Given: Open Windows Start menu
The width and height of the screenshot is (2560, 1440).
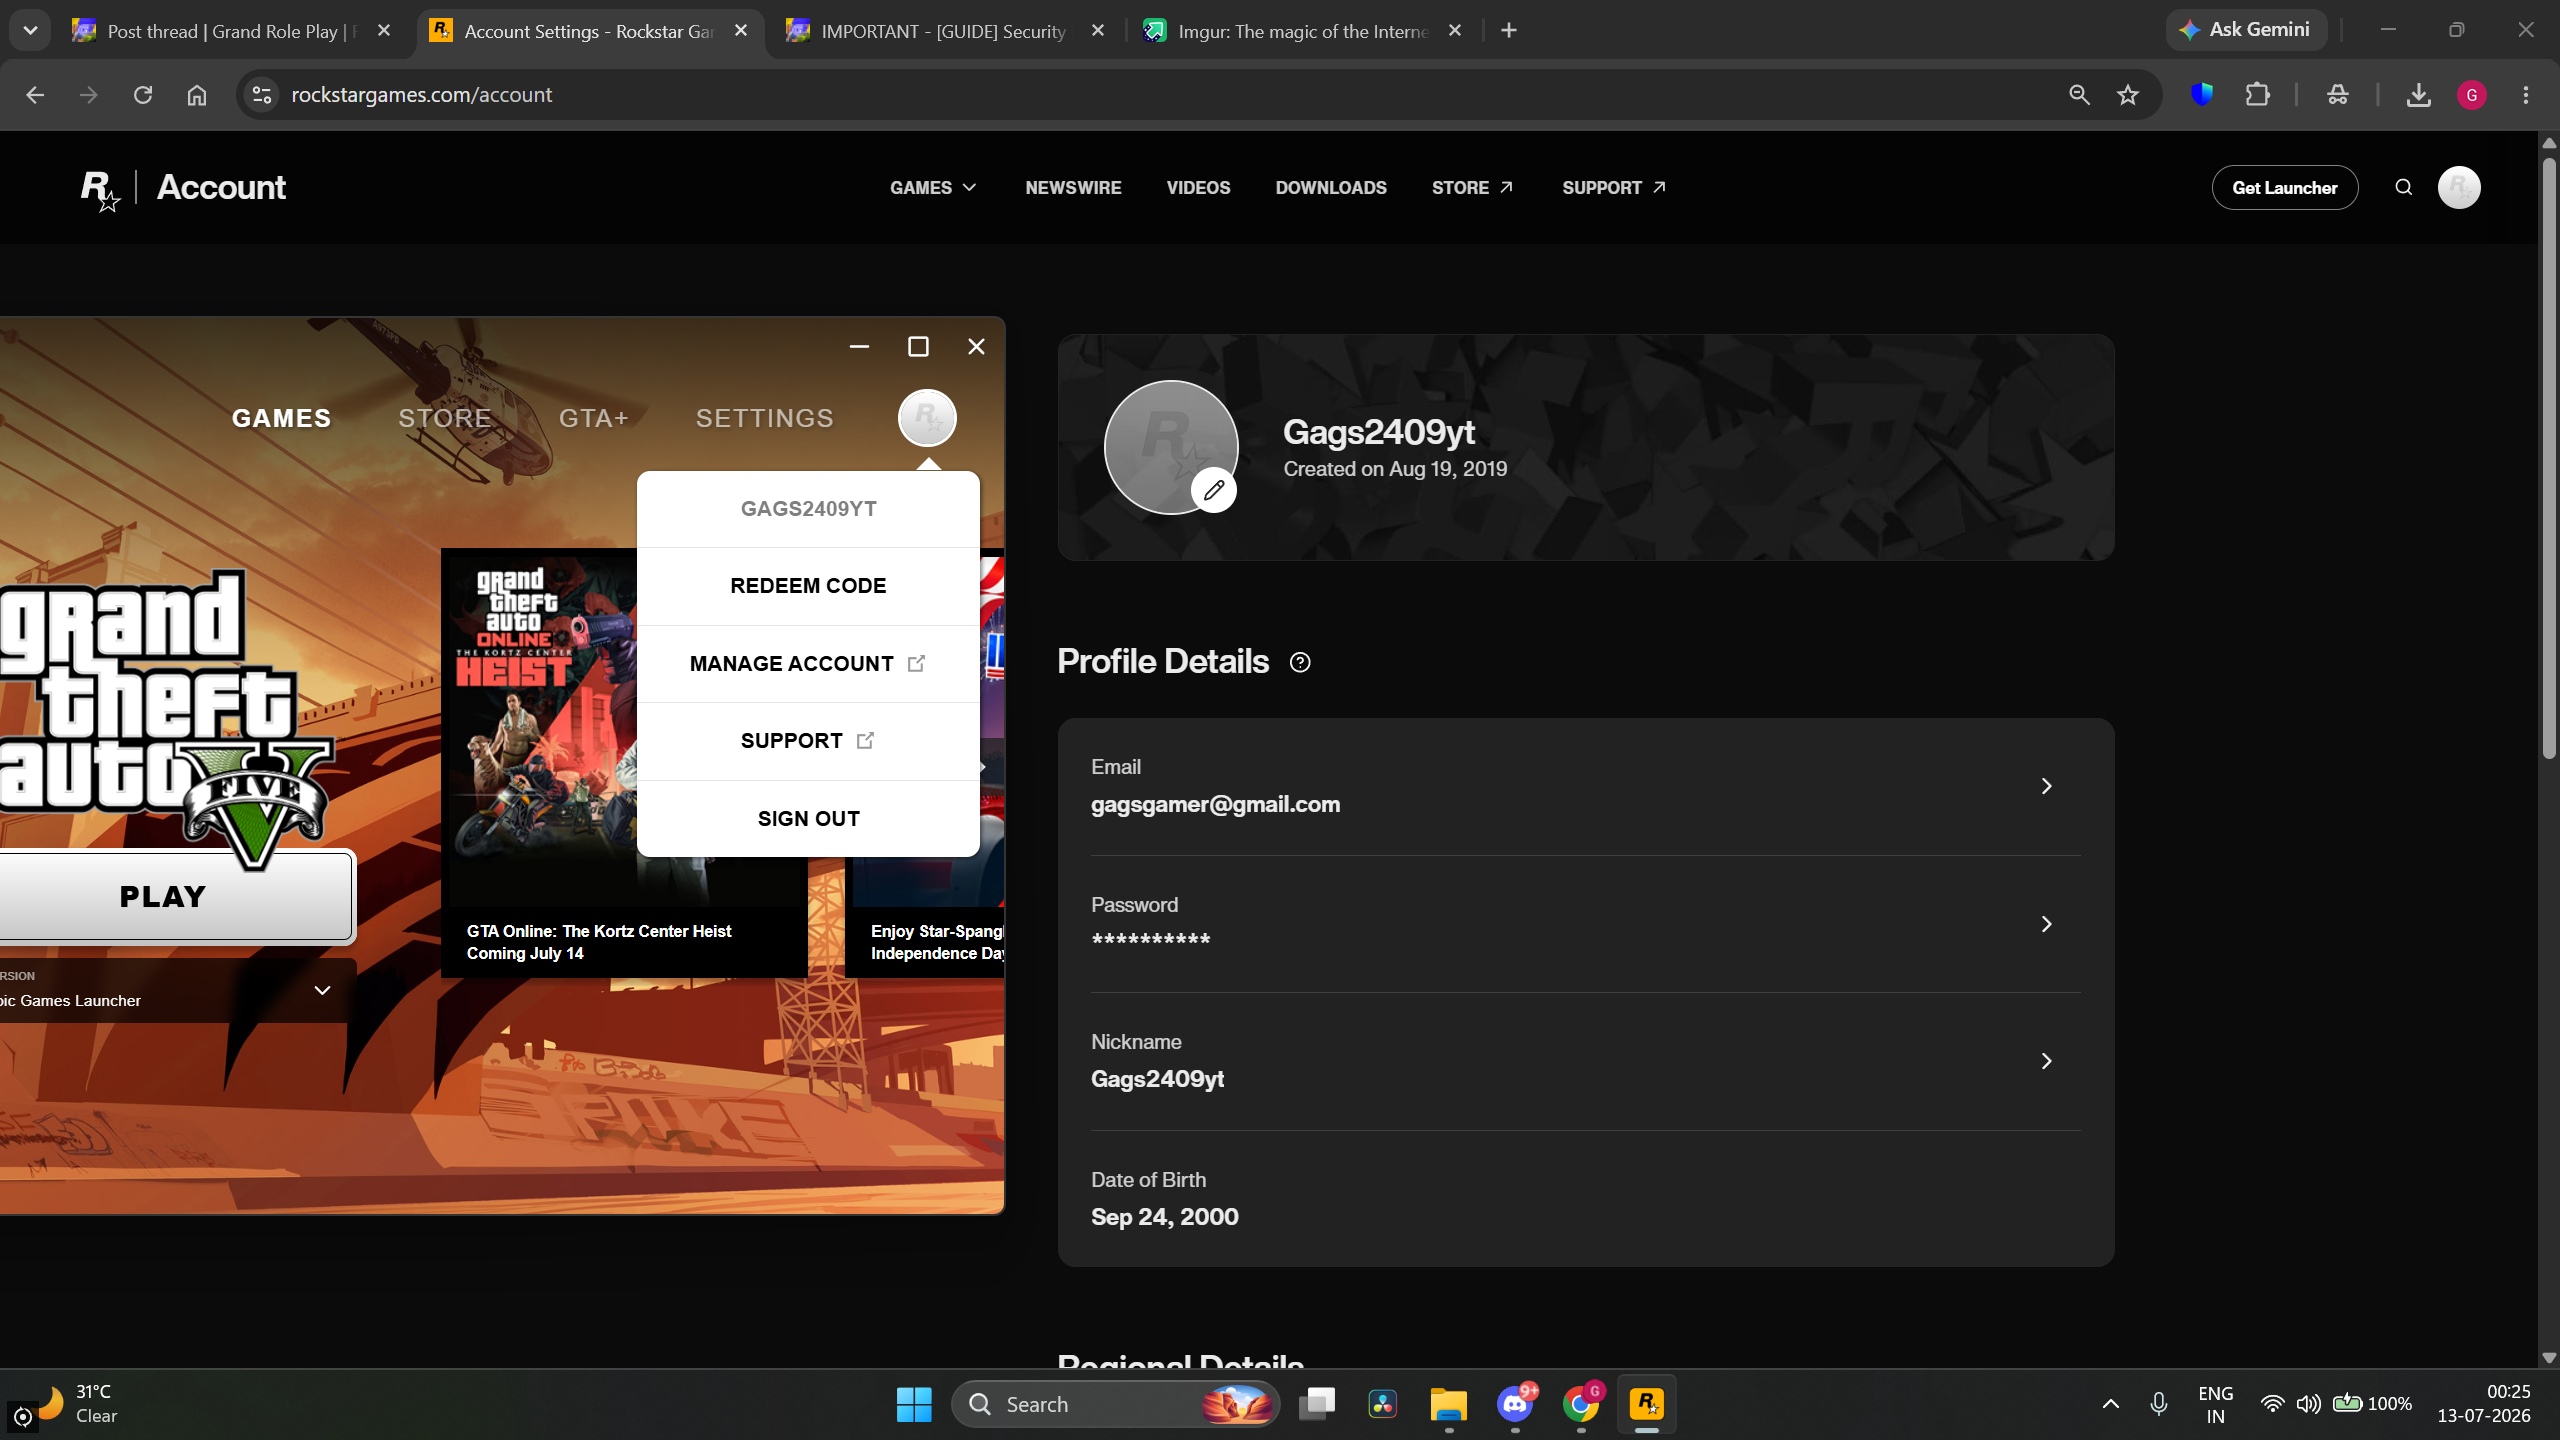Looking at the screenshot, I should coord(914,1404).
